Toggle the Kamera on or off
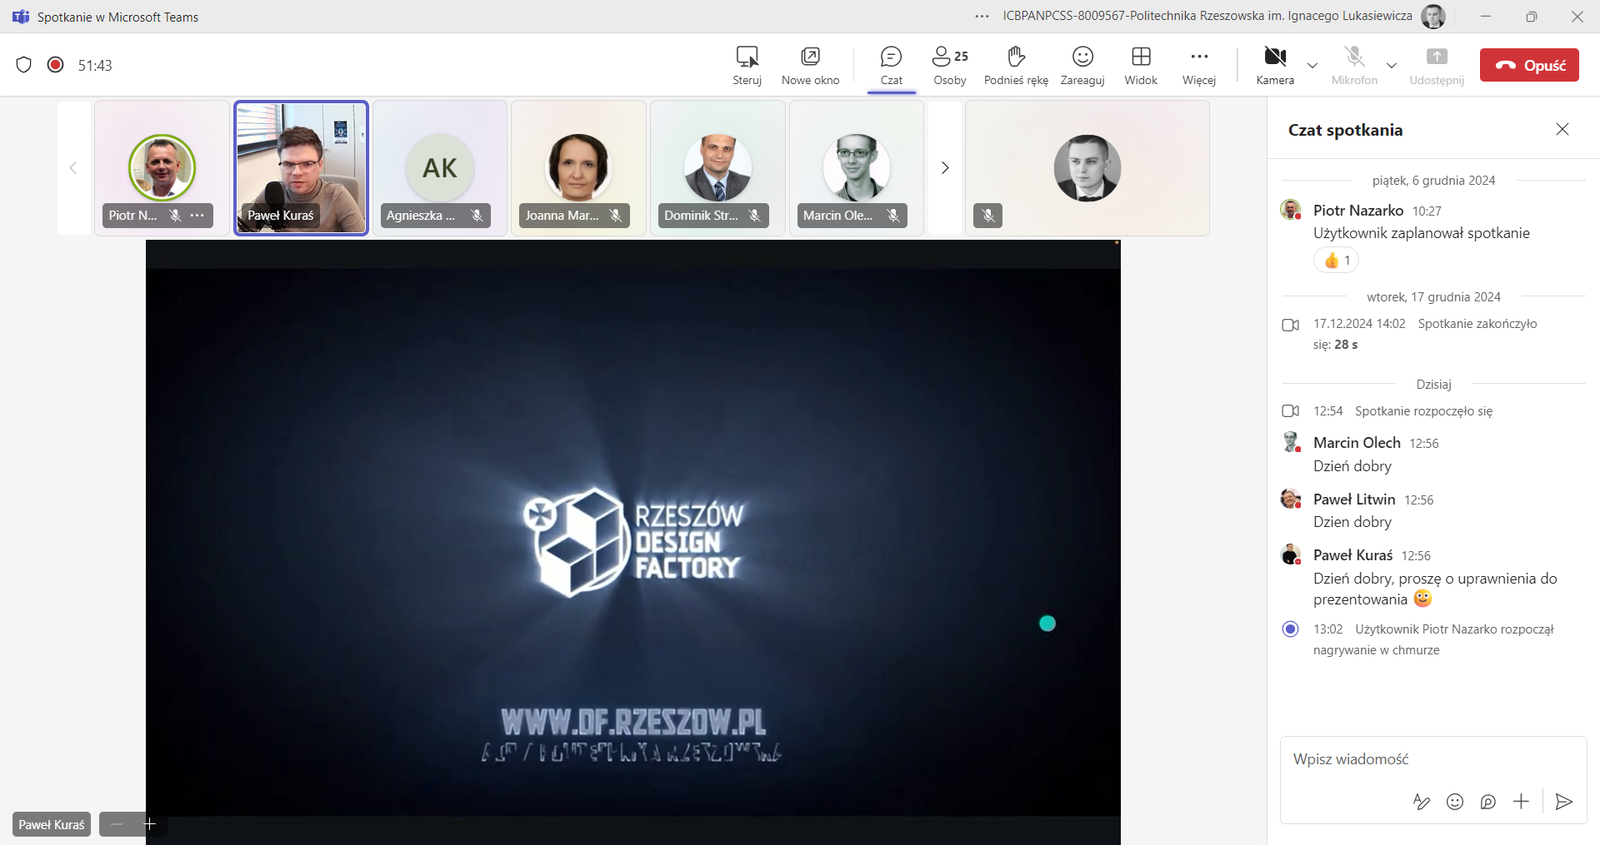Screen dimensions: 1600x845 point(1274,65)
